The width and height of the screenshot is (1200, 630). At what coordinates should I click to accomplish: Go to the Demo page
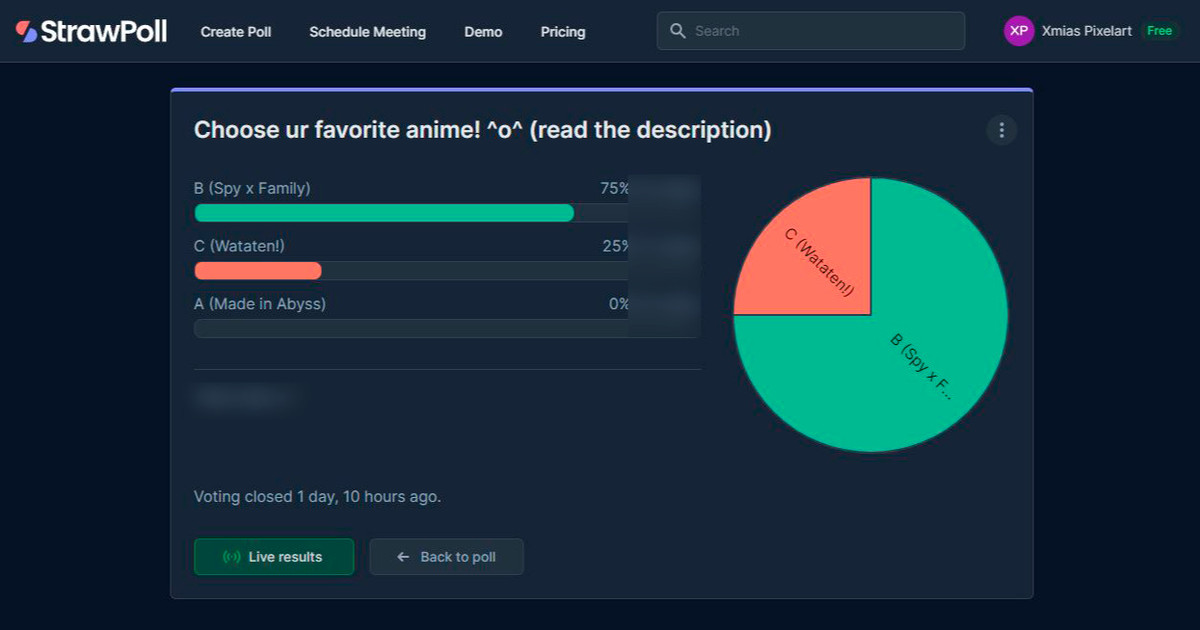[483, 32]
